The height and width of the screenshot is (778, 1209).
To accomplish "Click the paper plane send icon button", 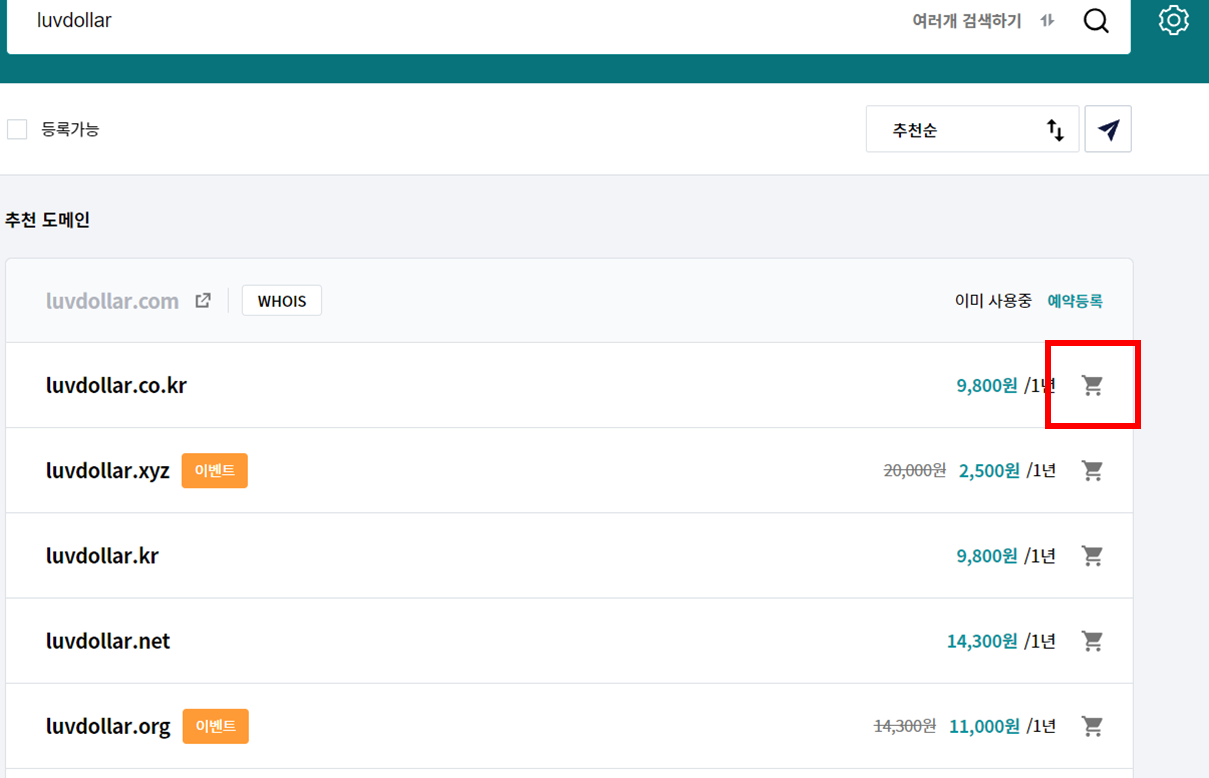I will point(1108,129).
